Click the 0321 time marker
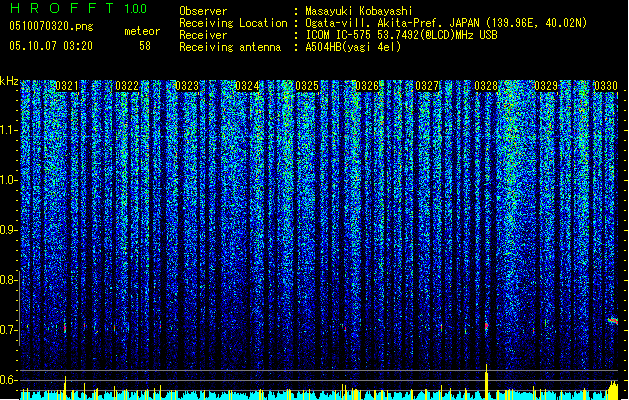Screen dimensions: 629x400 [67, 86]
